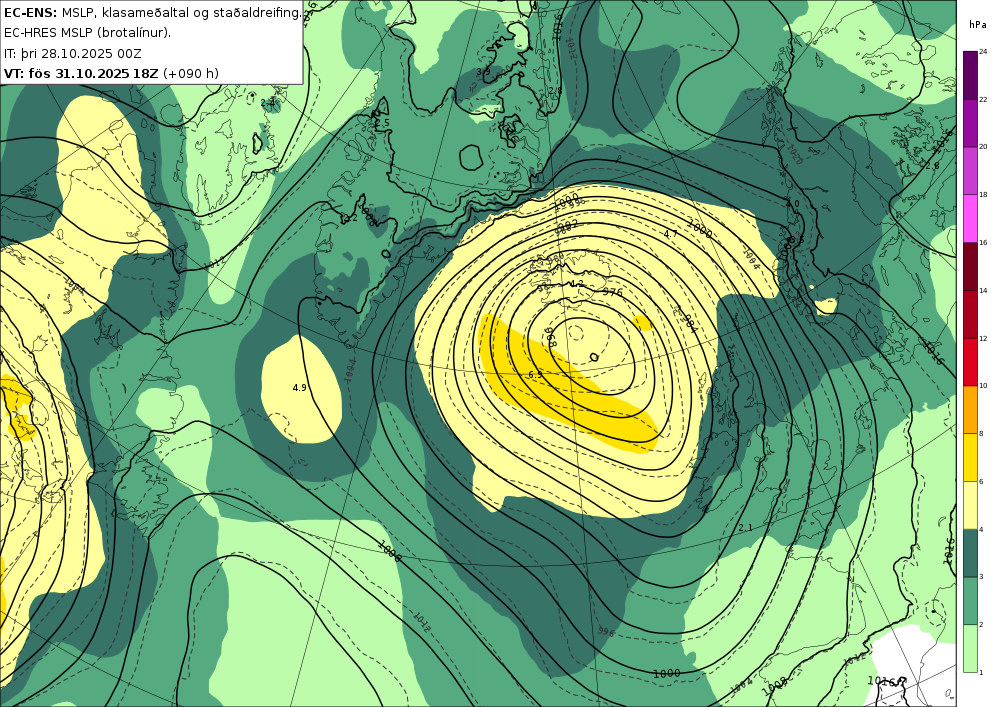The image size is (1000, 707).
Task: Click the isobar label '1020'
Action: 795,155
